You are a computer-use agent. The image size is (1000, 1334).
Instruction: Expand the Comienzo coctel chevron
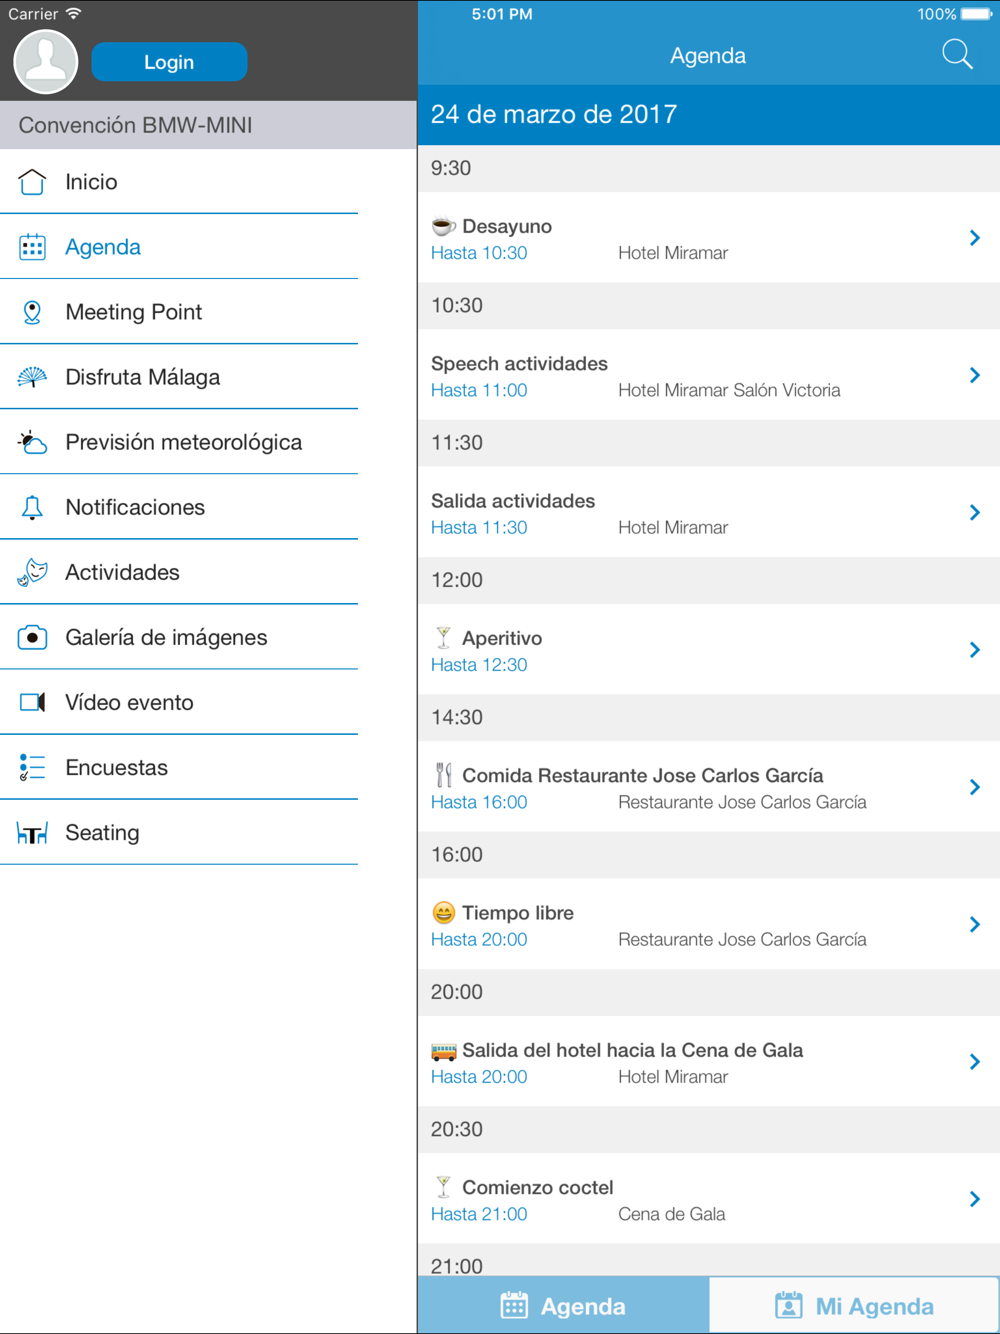coord(975,1198)
